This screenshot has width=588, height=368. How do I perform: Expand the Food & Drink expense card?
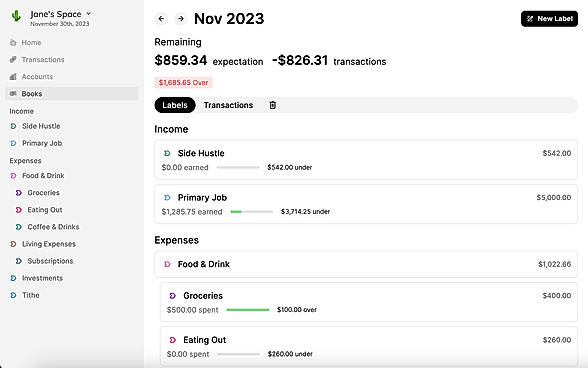pyautogui.click(x=366, y=264)
